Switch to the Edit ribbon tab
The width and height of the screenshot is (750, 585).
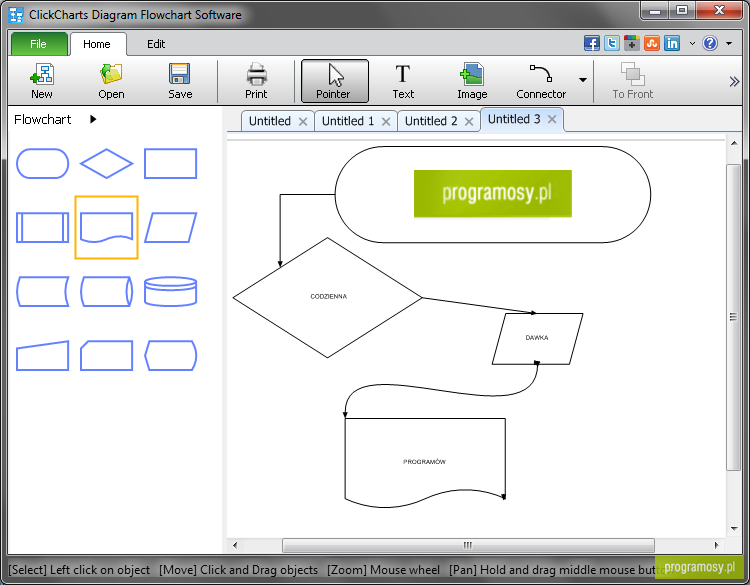click(156, 44)
